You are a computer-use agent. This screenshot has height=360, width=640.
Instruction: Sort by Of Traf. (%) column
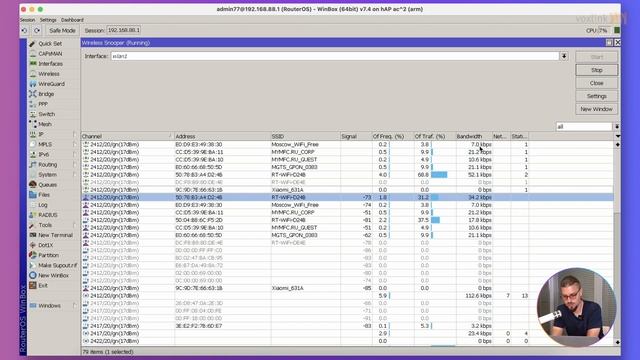[x=434, y=136]
